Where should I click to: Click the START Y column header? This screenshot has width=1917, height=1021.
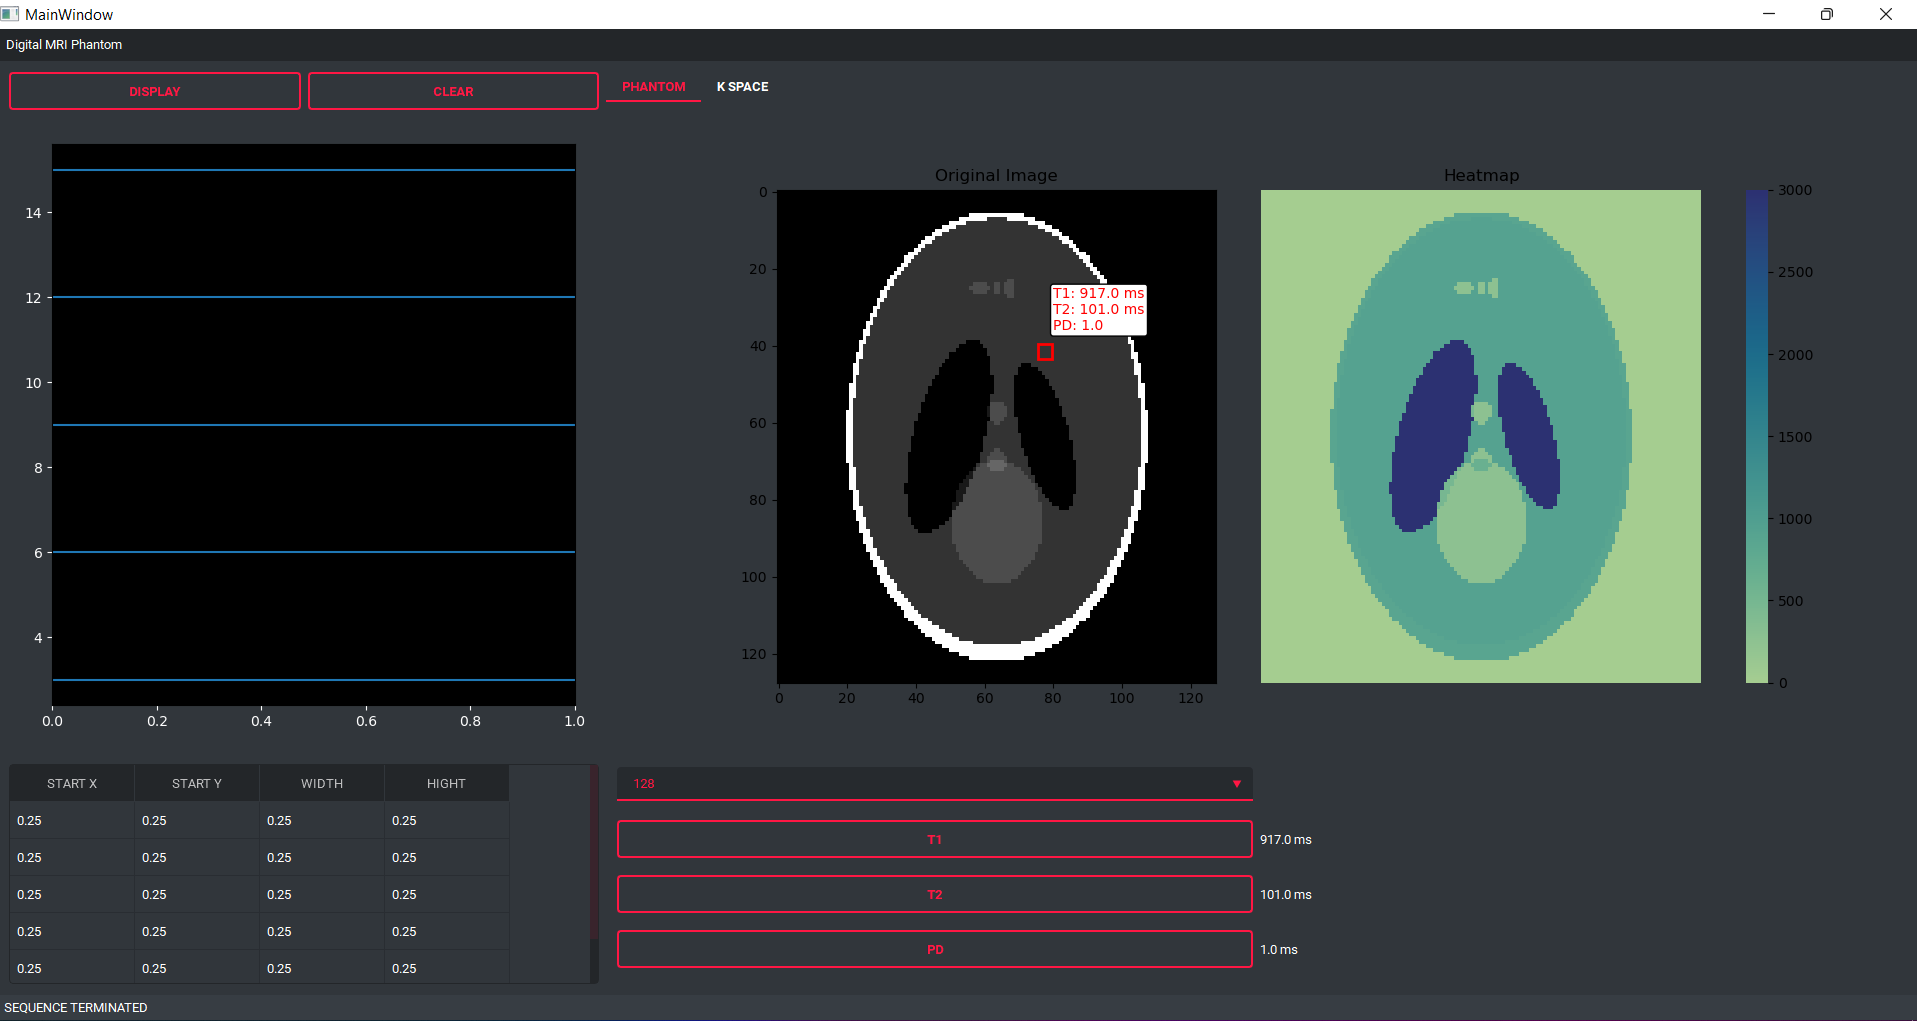[196, 783]
